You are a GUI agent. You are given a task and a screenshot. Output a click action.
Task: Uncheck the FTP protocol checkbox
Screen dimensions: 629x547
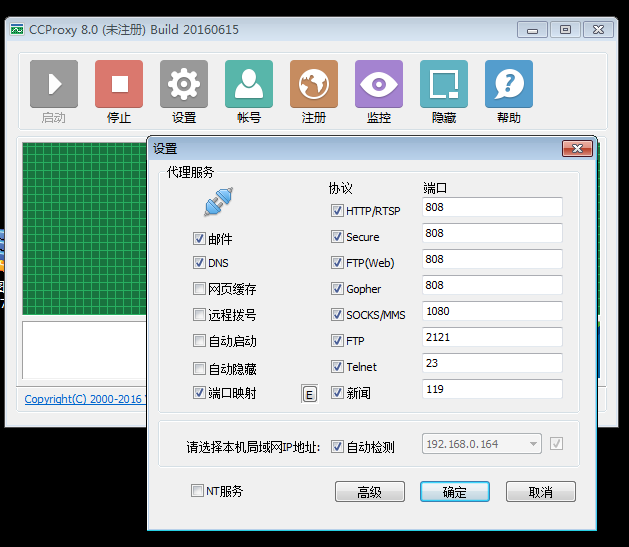coord(337,340)
